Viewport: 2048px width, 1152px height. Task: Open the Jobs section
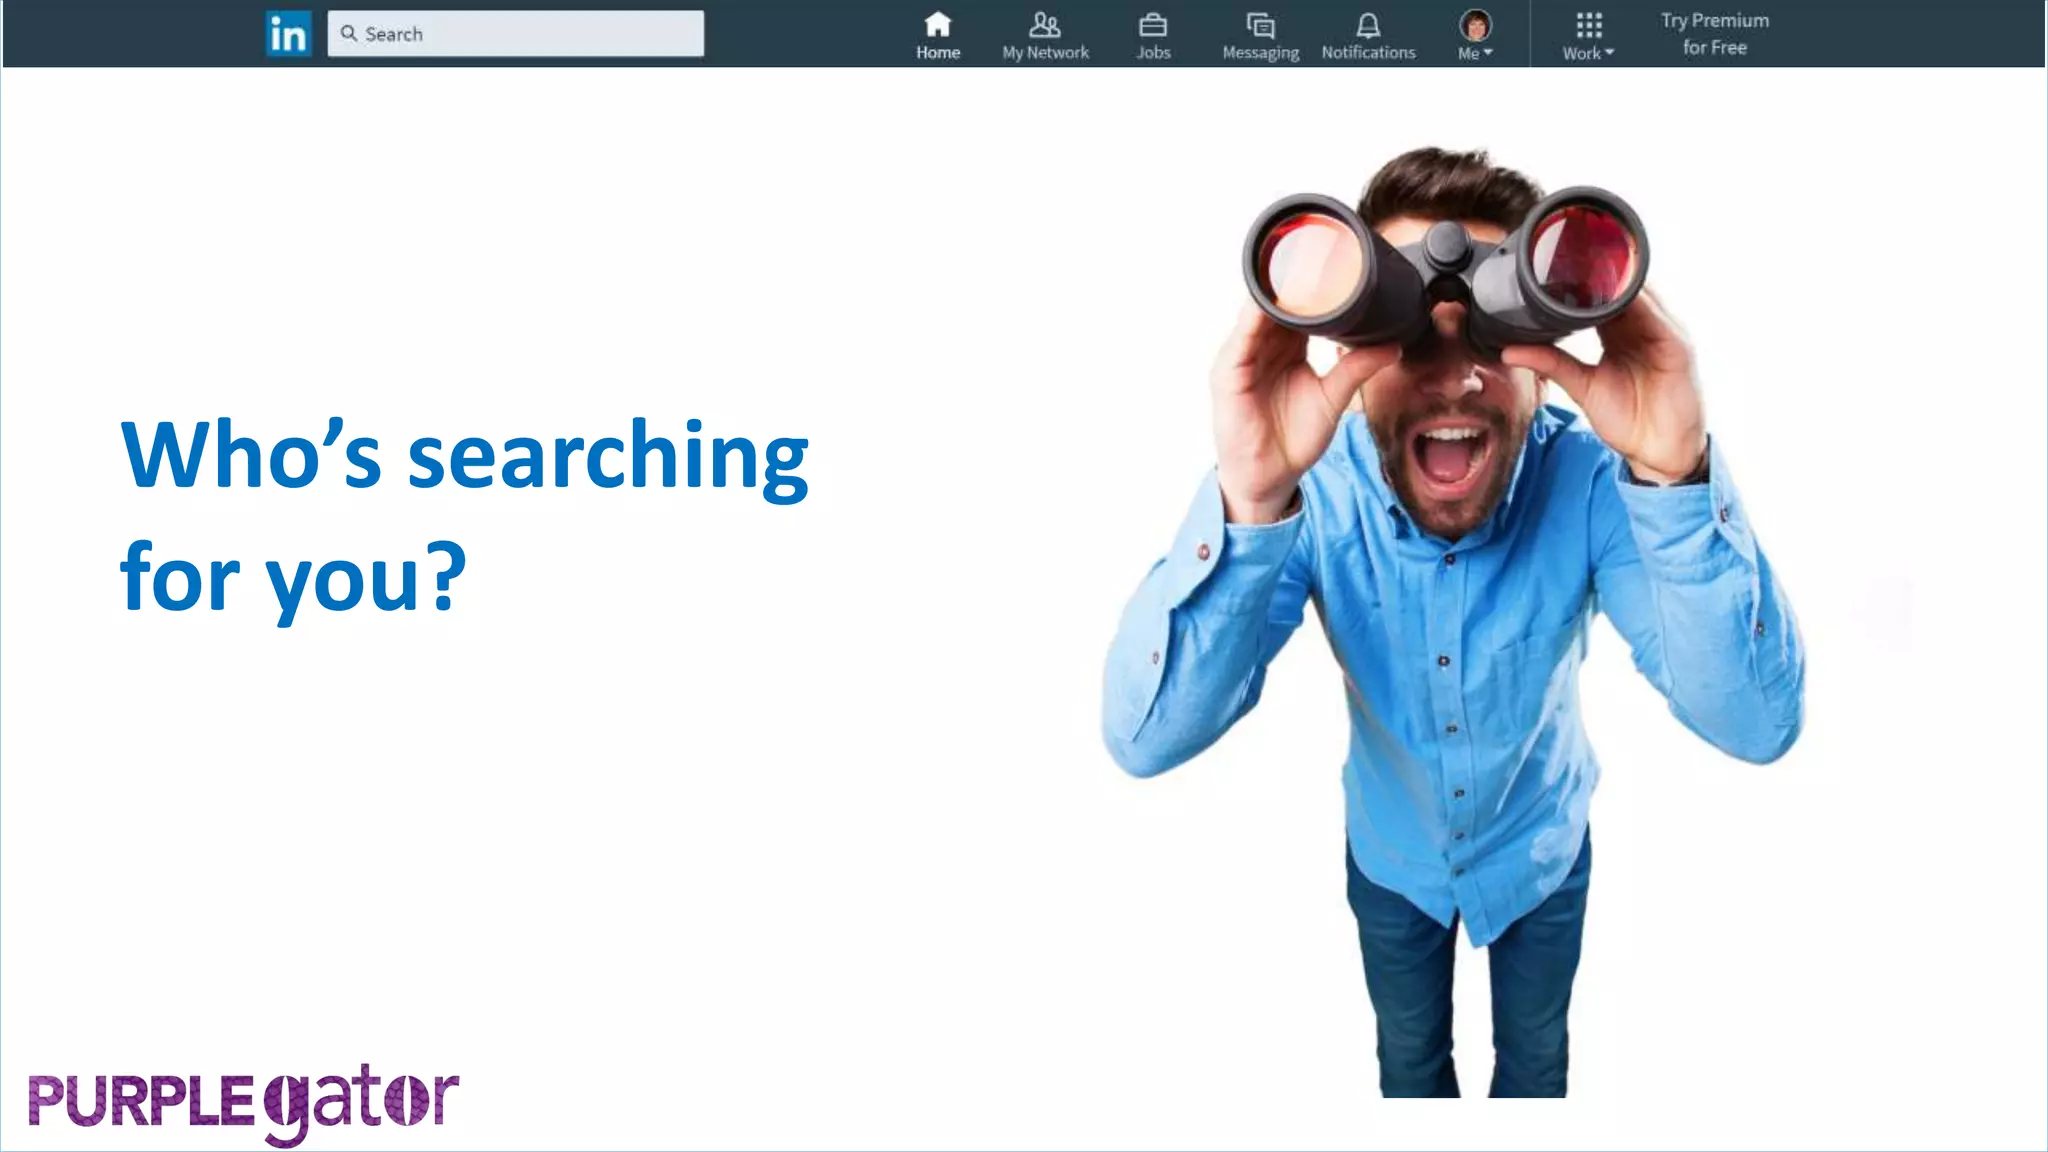(x=1153, y=36)
